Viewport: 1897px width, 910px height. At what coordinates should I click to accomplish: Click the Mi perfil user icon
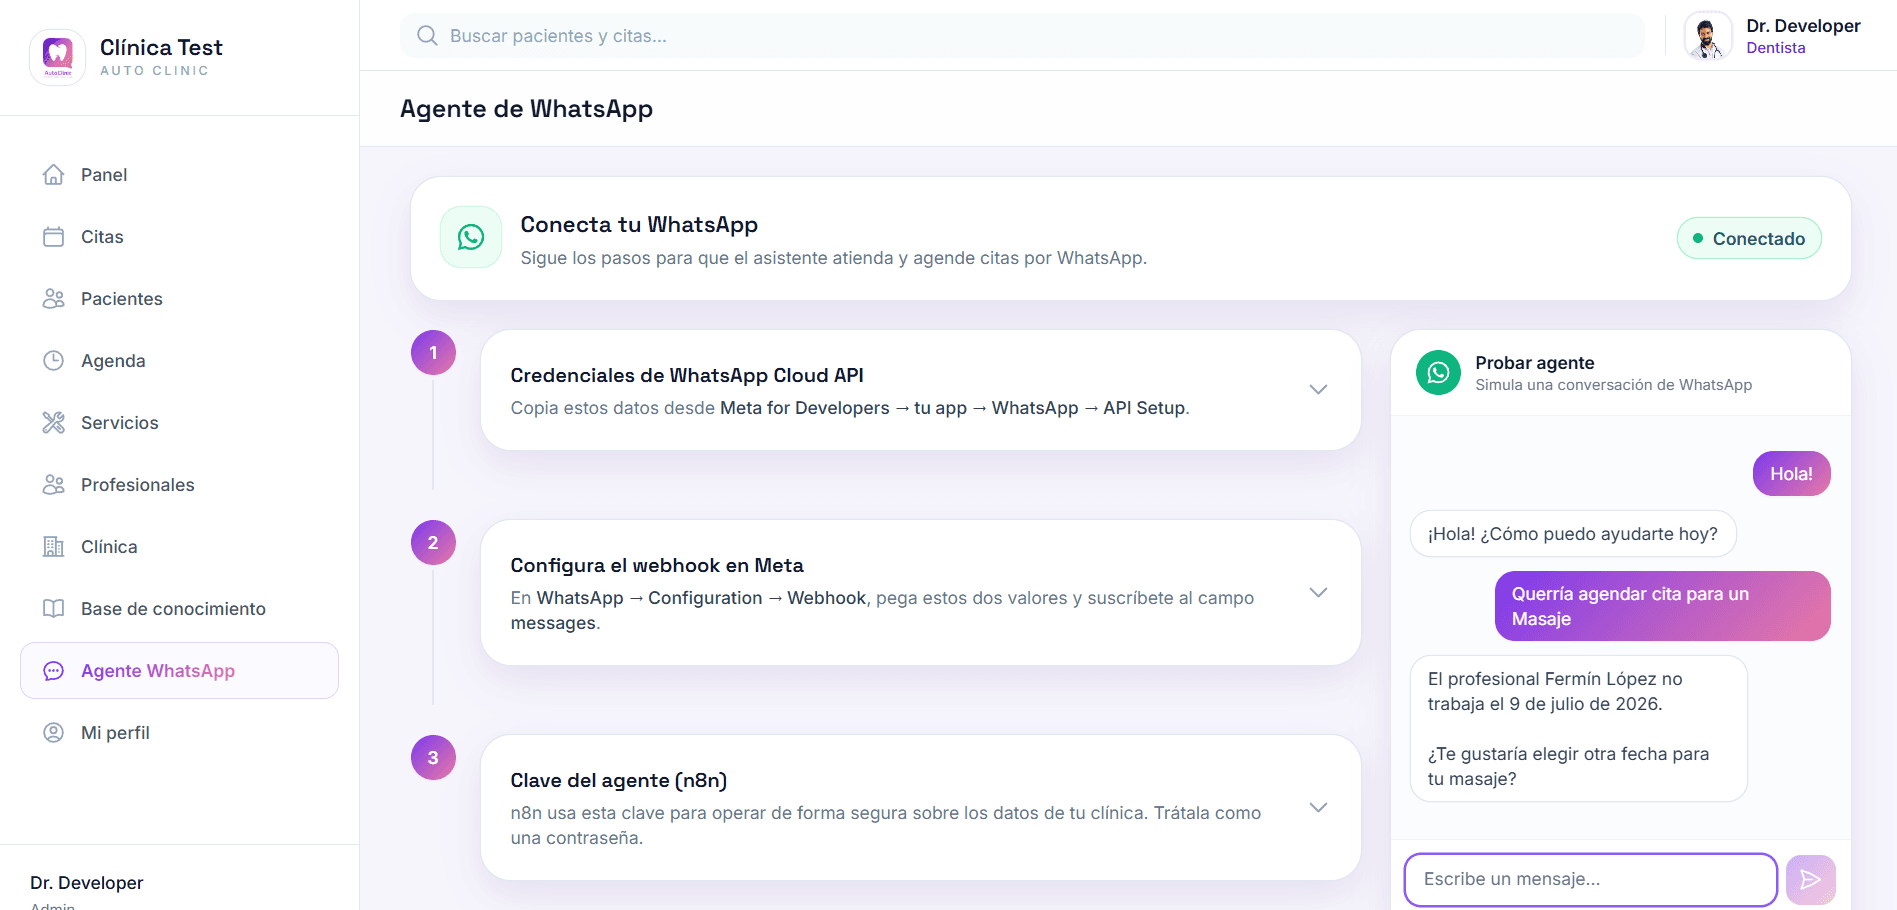point(54,733)
